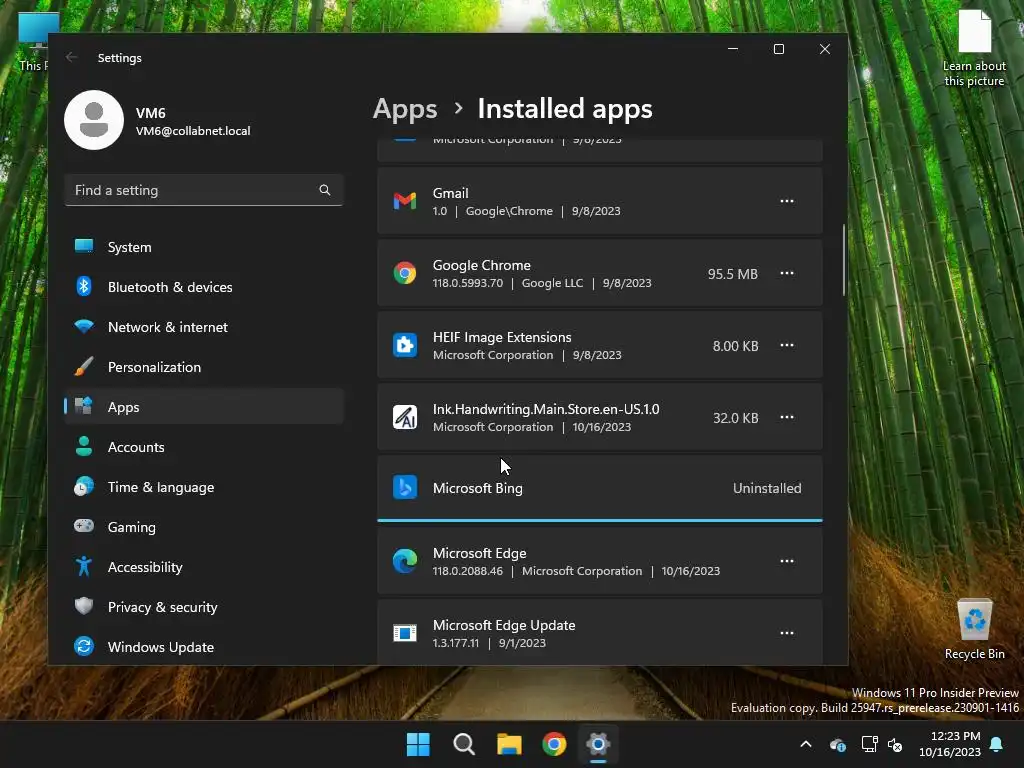Click the Privacy shield icon
Image resolution: width=1024 pixels, height=768 pixels.
click(x=84, y=606)
